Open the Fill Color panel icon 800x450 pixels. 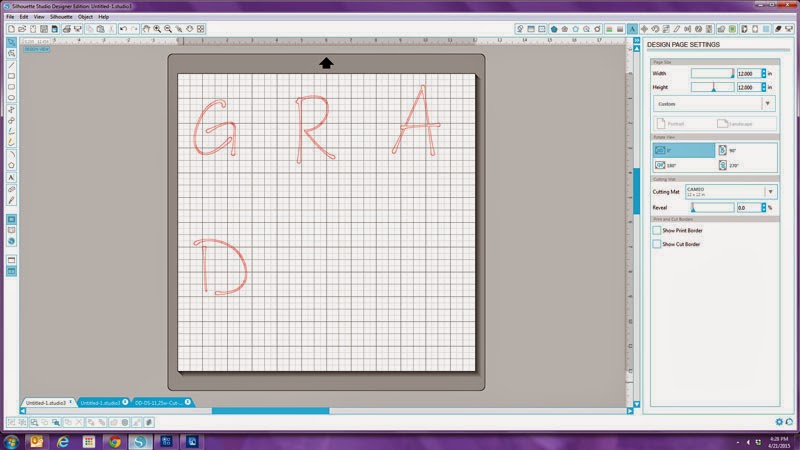point(554,29)
